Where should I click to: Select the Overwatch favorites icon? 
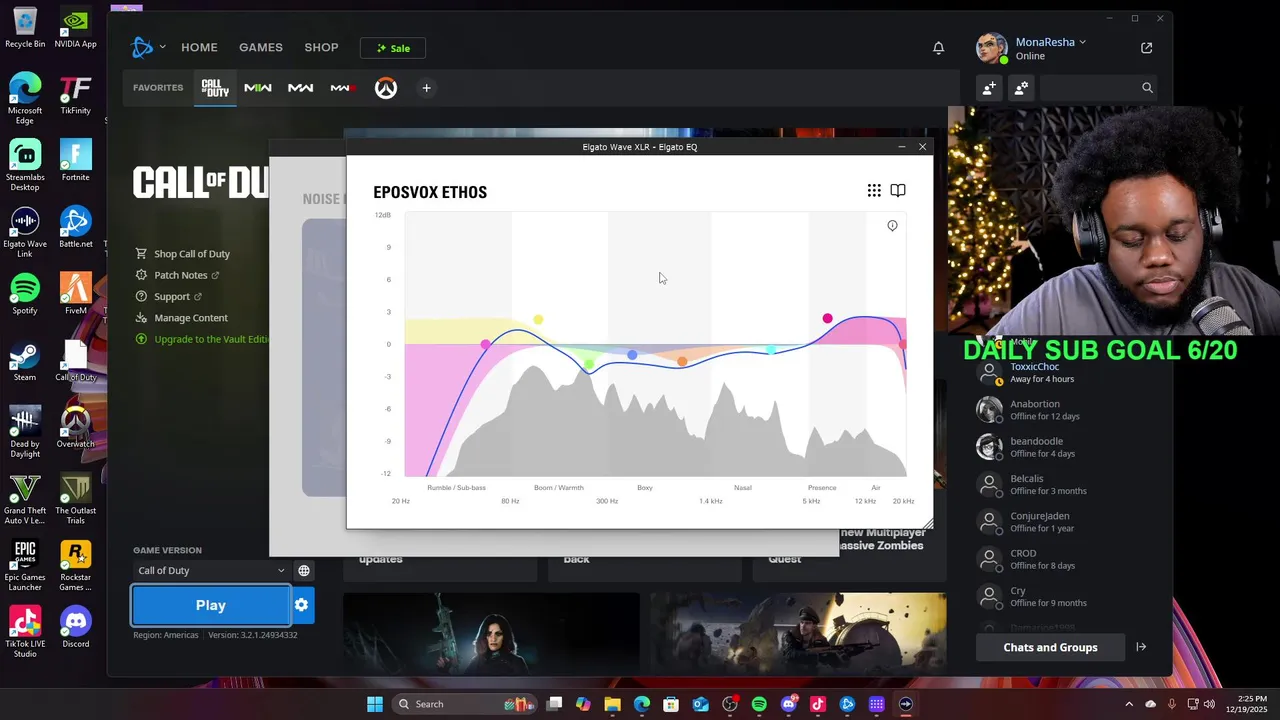coord(386,88)
